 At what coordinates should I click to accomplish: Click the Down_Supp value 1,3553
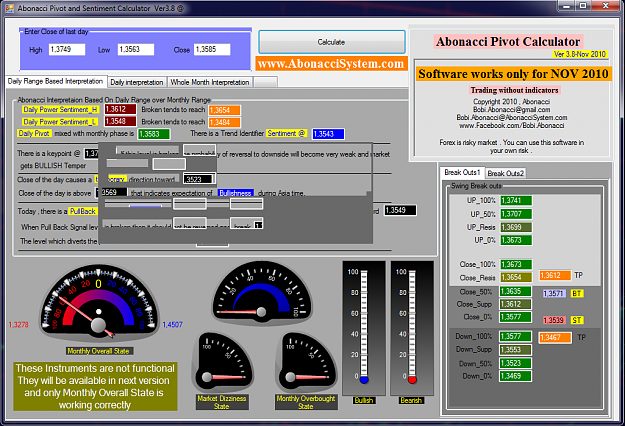(x=516, y=350)
